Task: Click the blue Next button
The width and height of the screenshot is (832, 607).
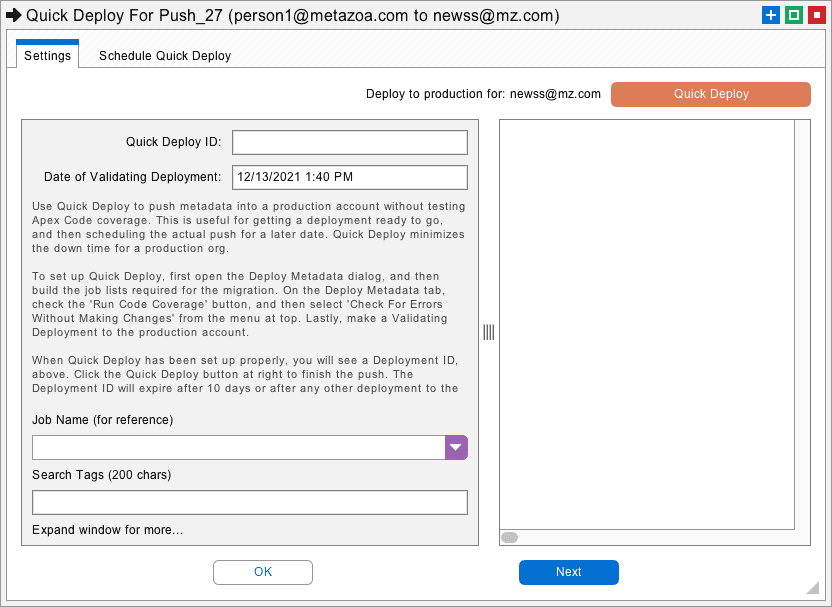Action: coord(569,572)
